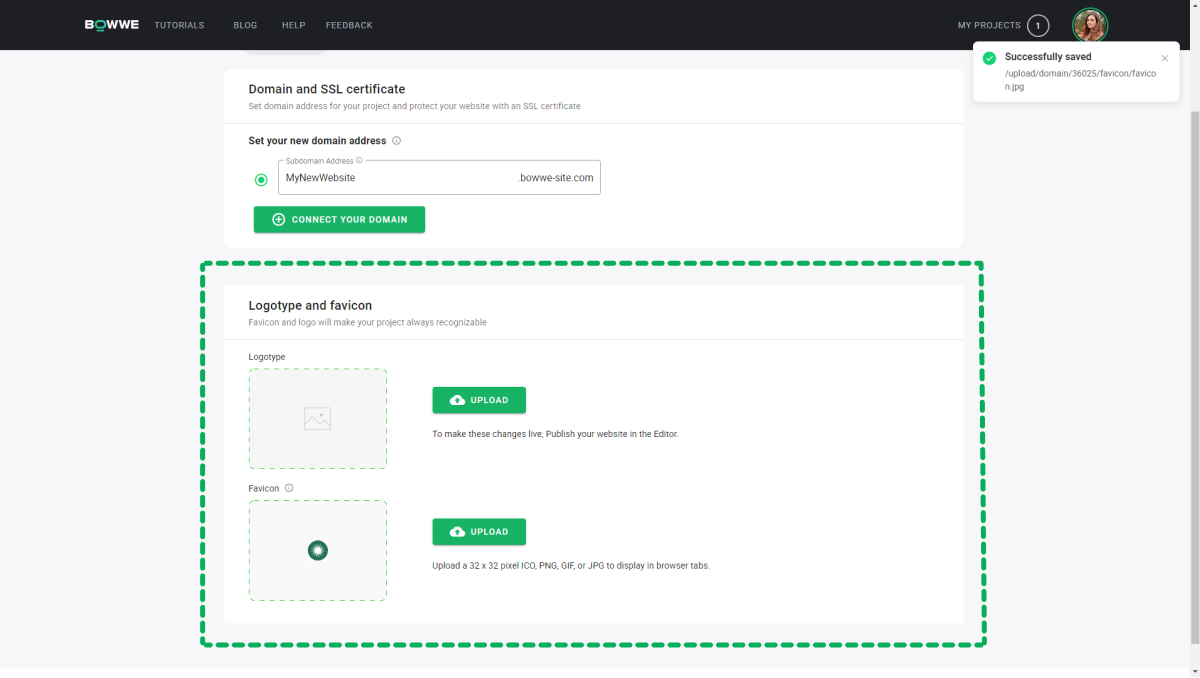Click Connect Your Domain button
Viewport: 1200px width, 678px height.
click(x=339, y=220)
